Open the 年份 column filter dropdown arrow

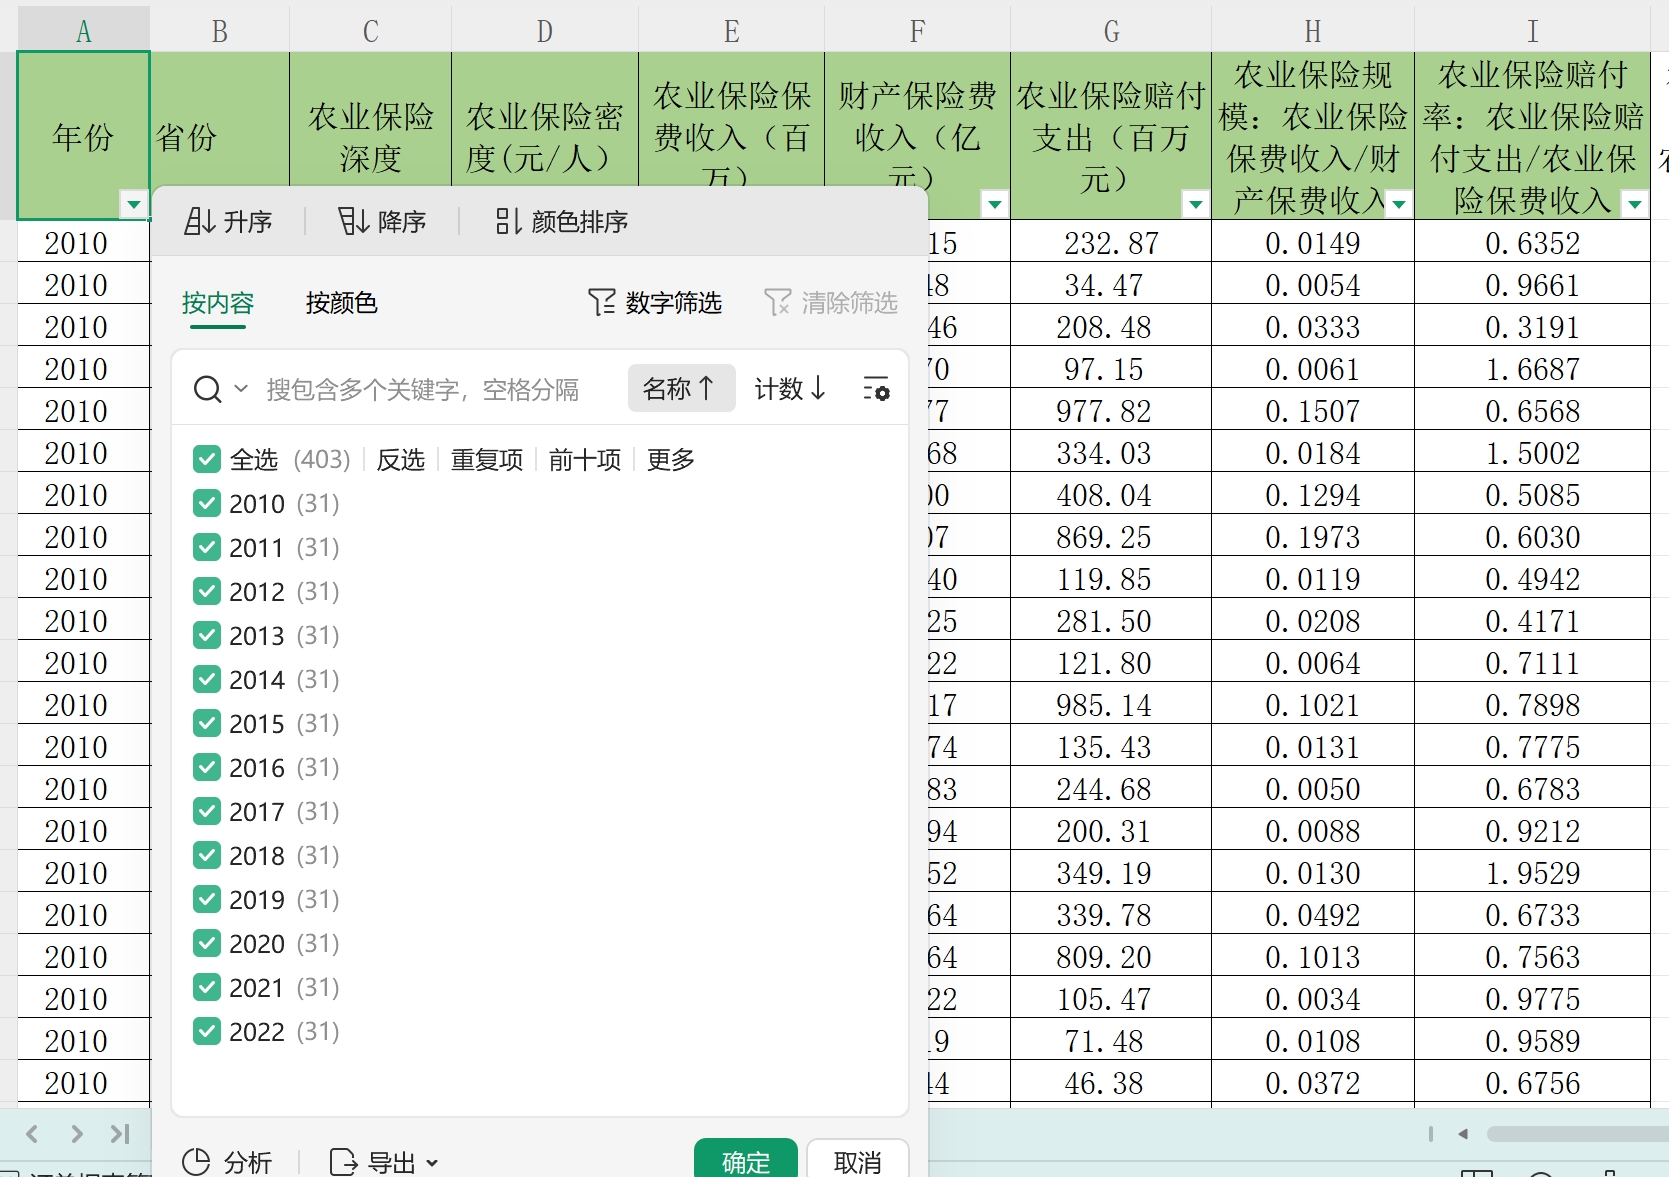(x=133, y=204)
